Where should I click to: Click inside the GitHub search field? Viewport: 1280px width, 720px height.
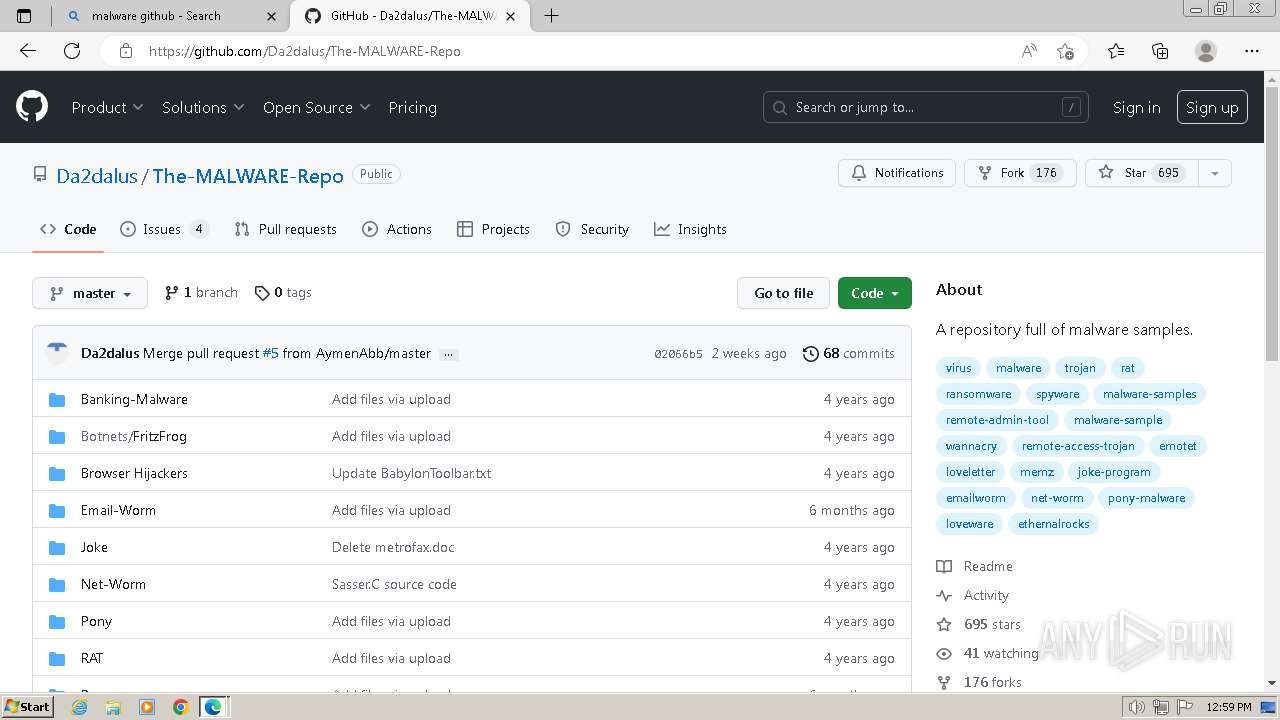click(927, 107)
